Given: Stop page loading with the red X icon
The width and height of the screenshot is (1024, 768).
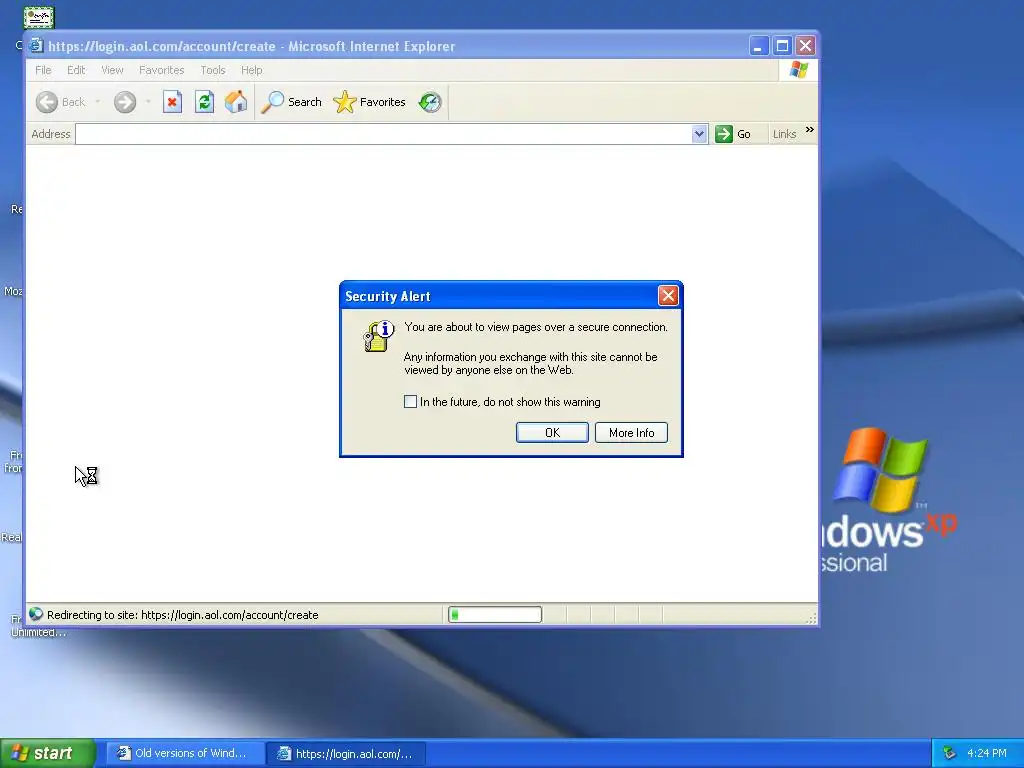Looking at the screenshot, I should [172, 102].
